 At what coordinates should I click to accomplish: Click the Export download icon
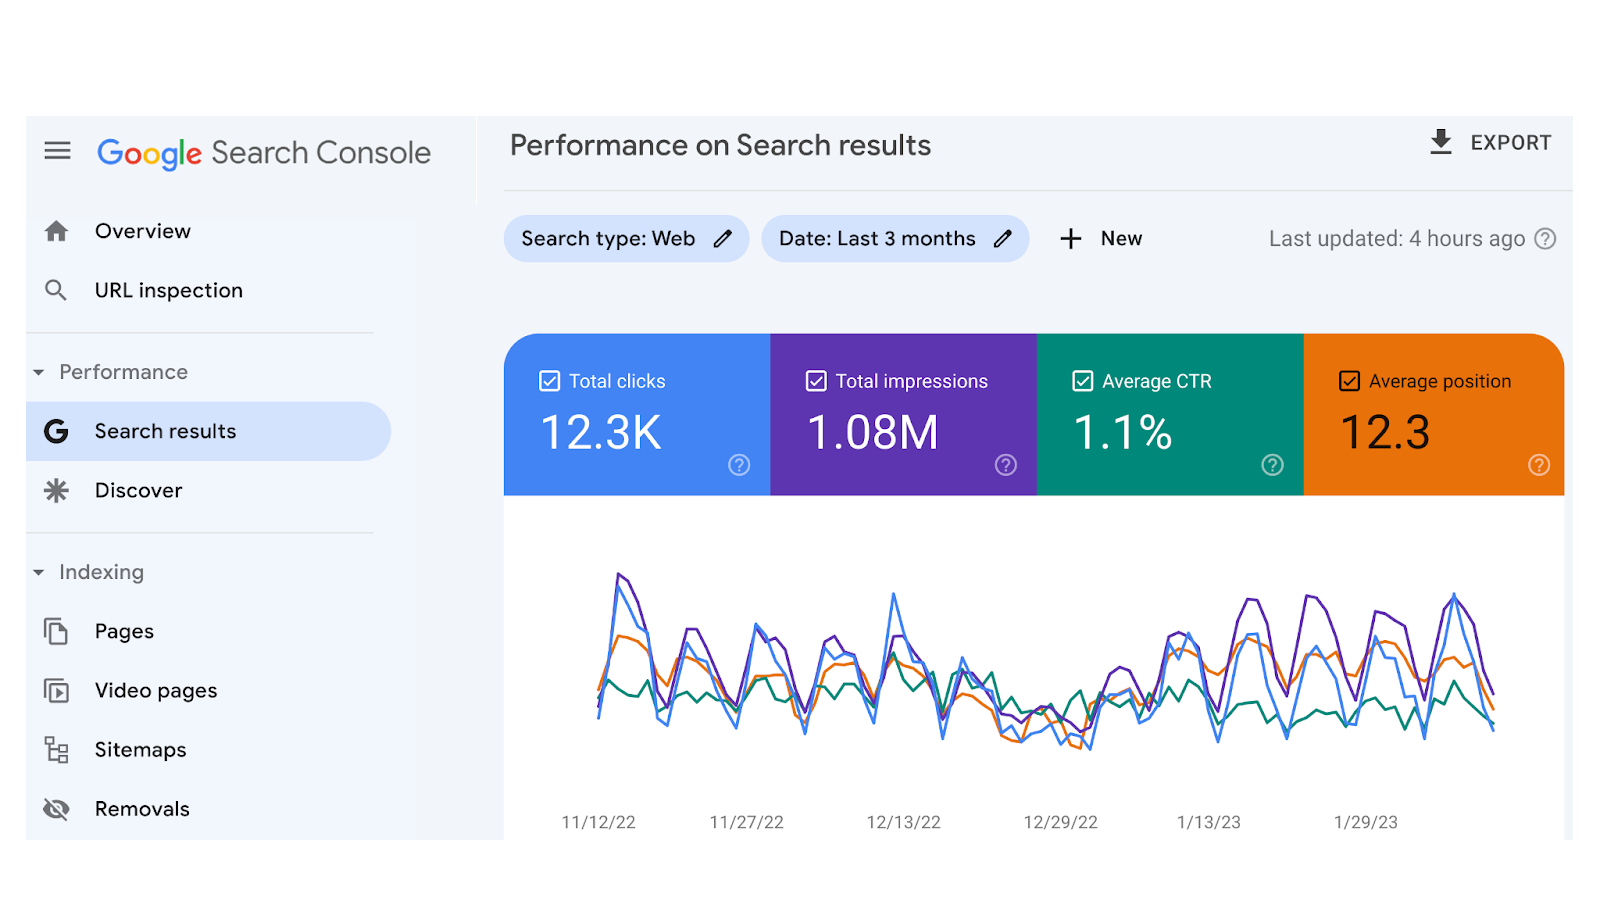1440,142
